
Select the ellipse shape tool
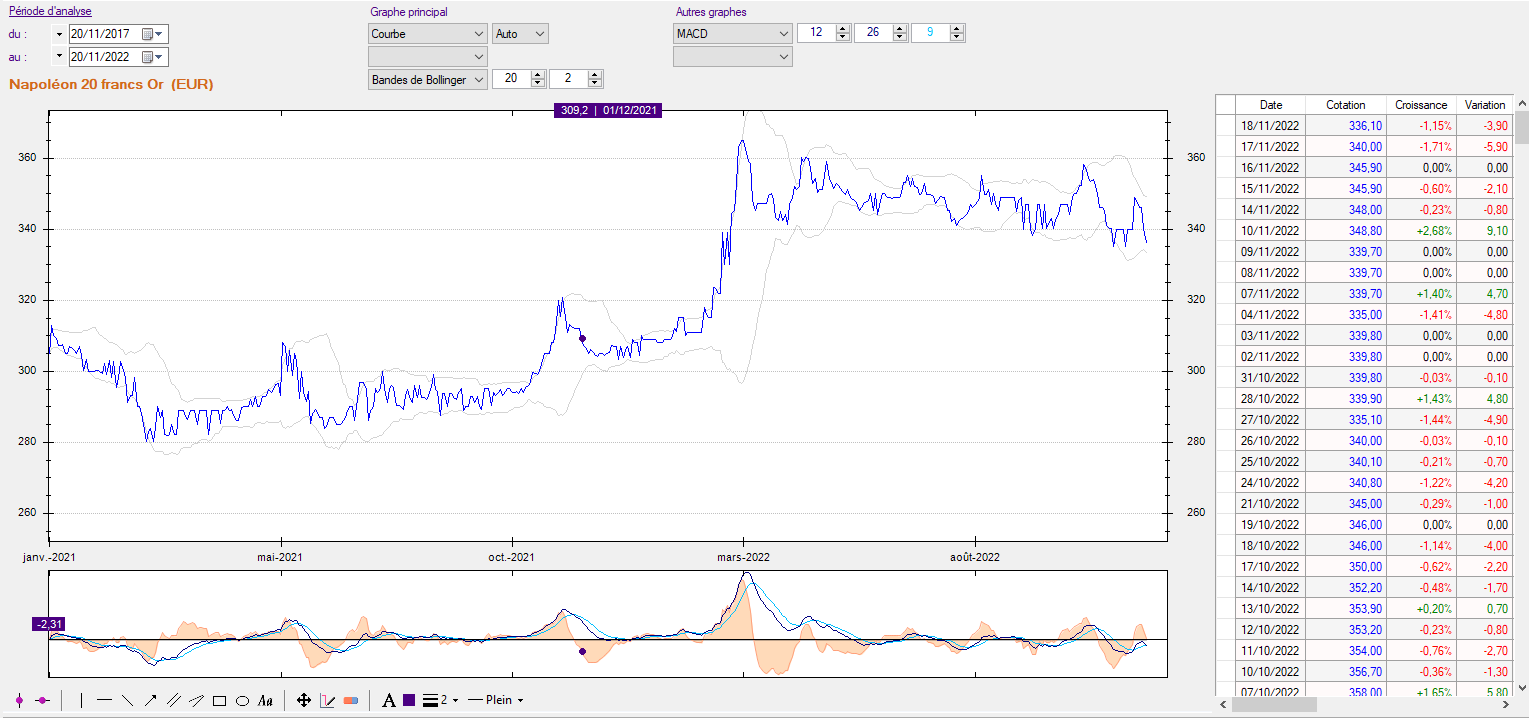242,700
